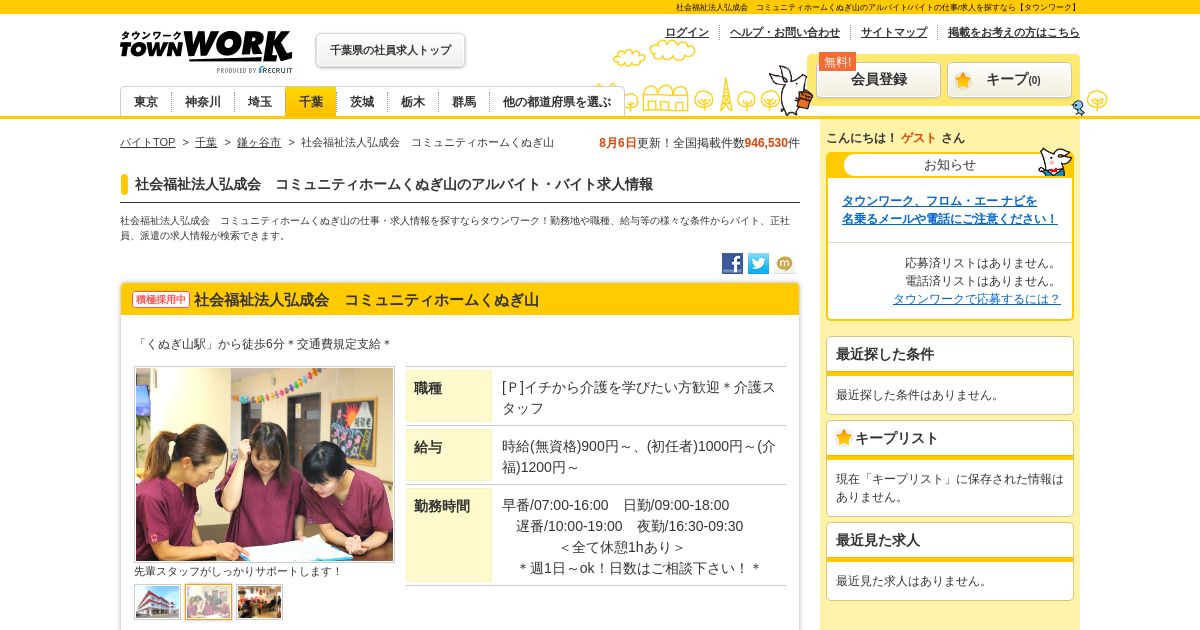The image size is (1200, 630).
Task: Click the star icon on キープ button
Action: click(963, 80)
